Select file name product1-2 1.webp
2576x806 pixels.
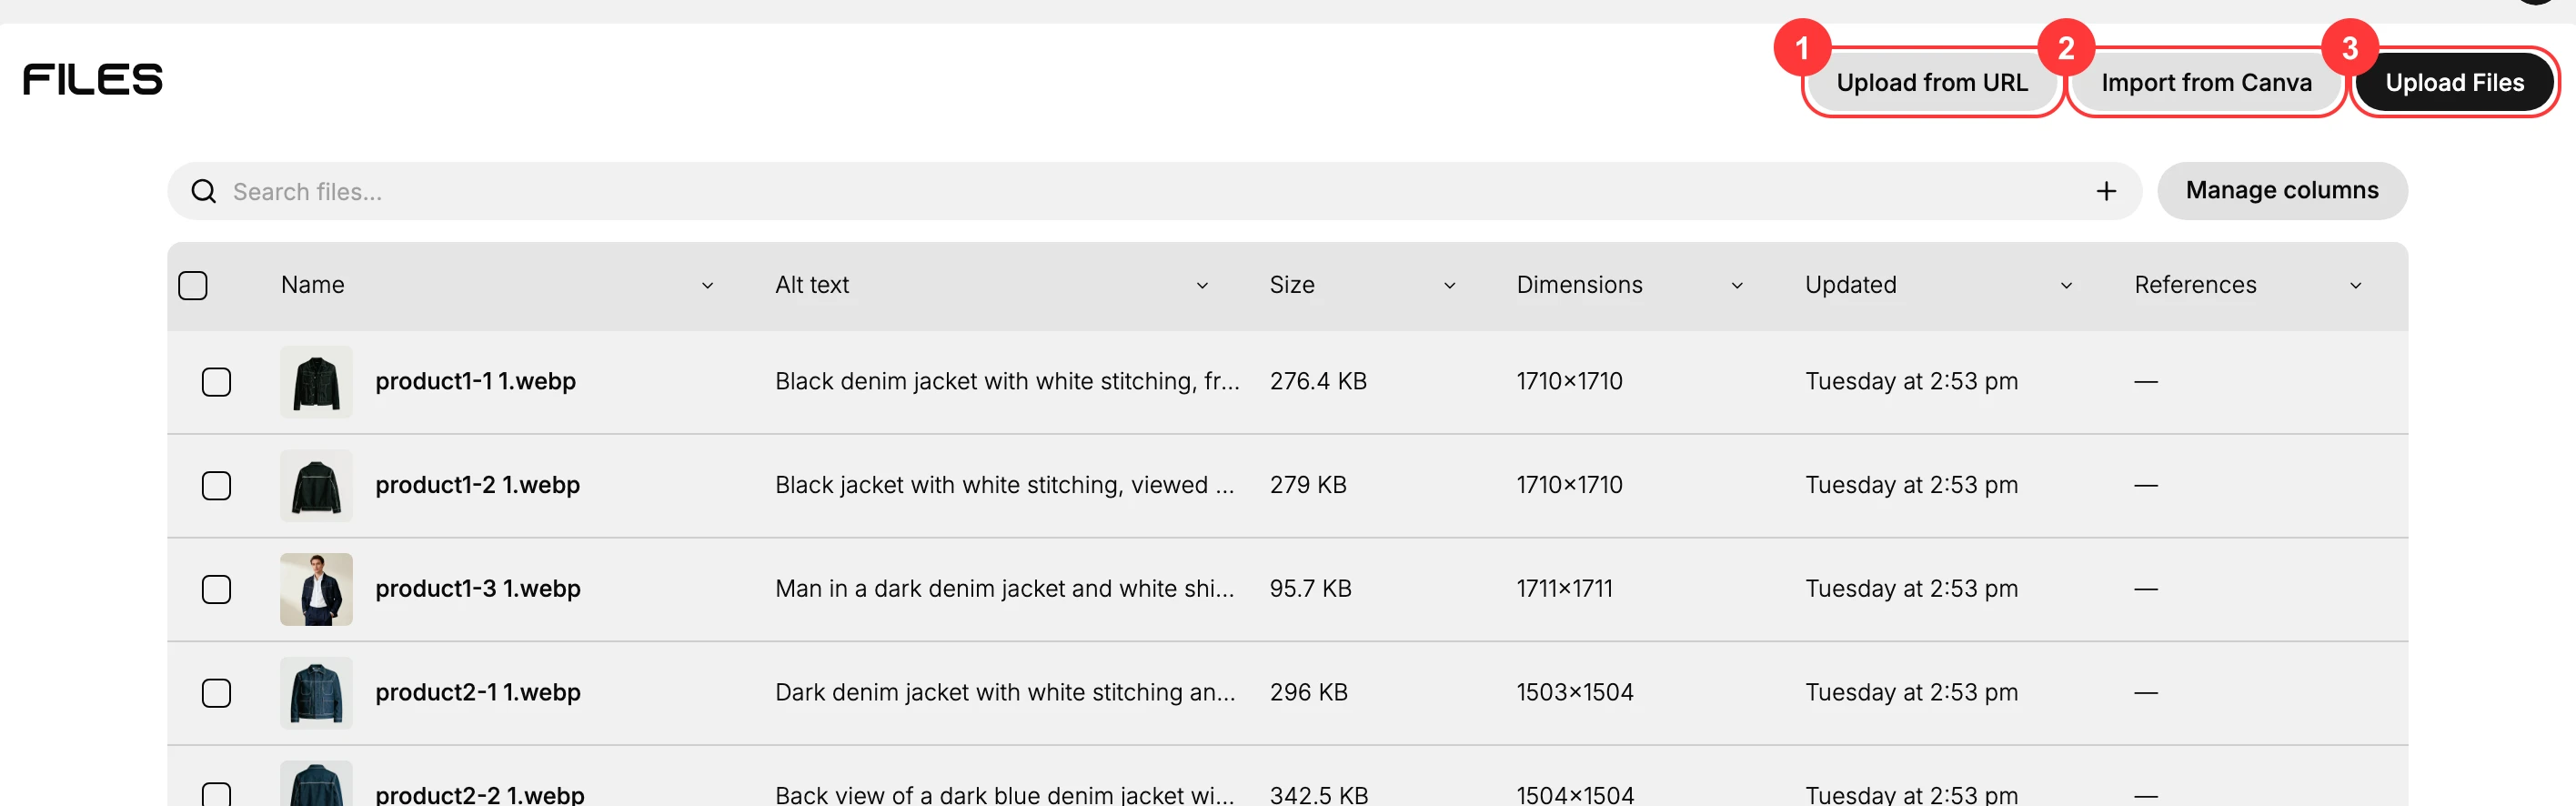(478, 485)
